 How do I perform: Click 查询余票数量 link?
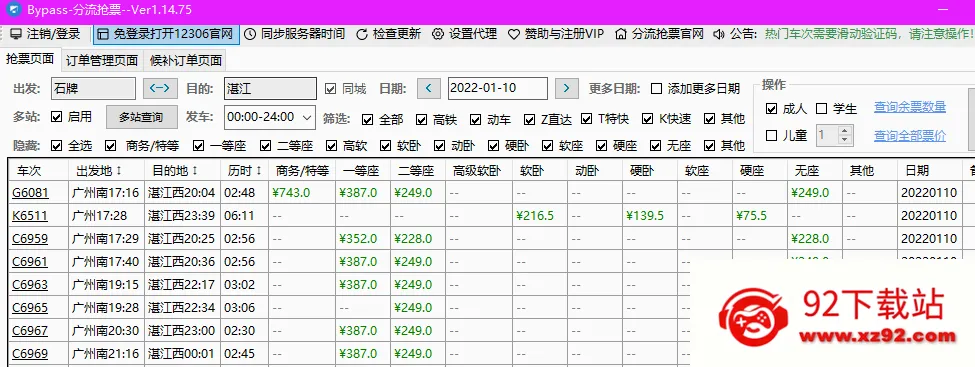[x=910, y=107]
